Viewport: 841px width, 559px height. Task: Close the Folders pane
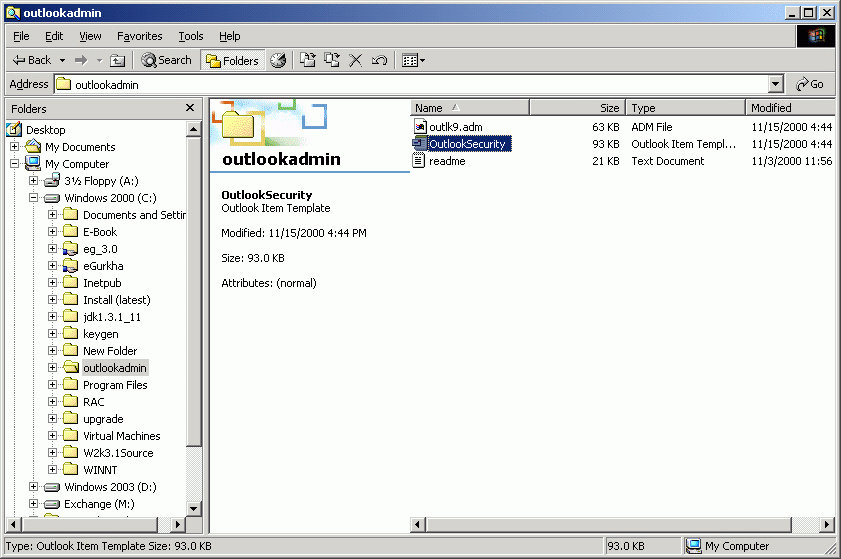(190, 108)
